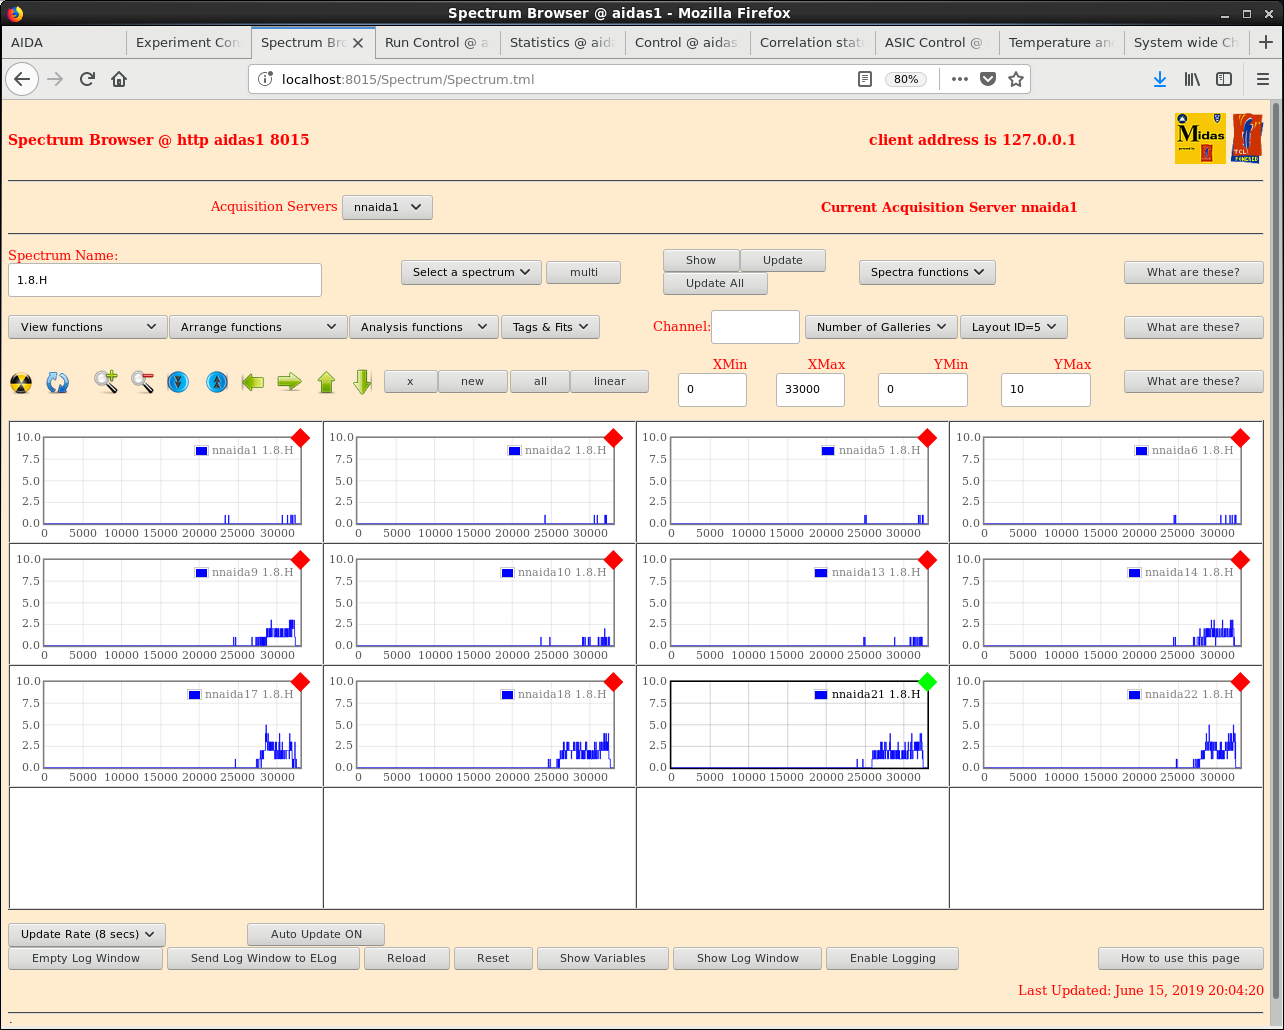This screenshot has height=1030, width=1284.
Task: Toggle Auto Update ON button
Action: tap(316, 934)
